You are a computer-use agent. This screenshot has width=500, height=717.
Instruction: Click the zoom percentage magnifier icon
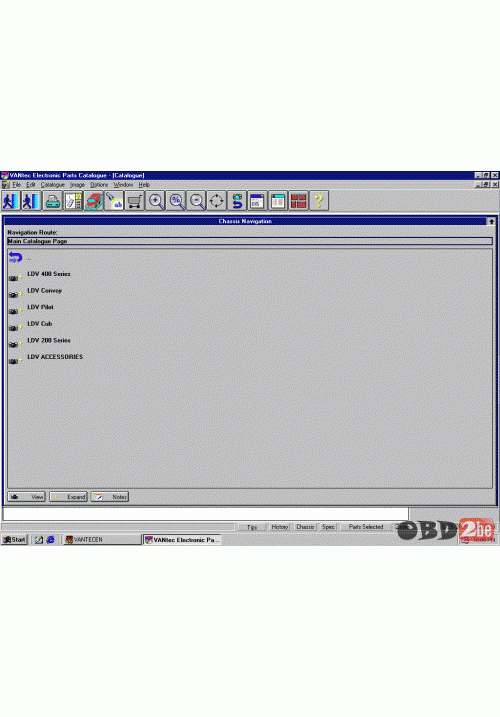[x=176, y=201]
